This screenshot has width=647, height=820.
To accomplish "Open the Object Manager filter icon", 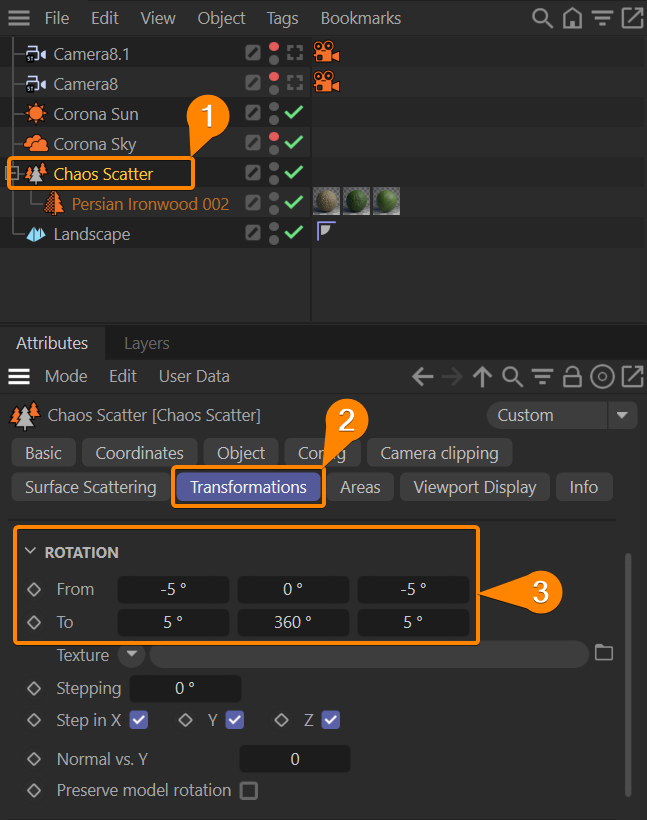I will pos(602,18).
